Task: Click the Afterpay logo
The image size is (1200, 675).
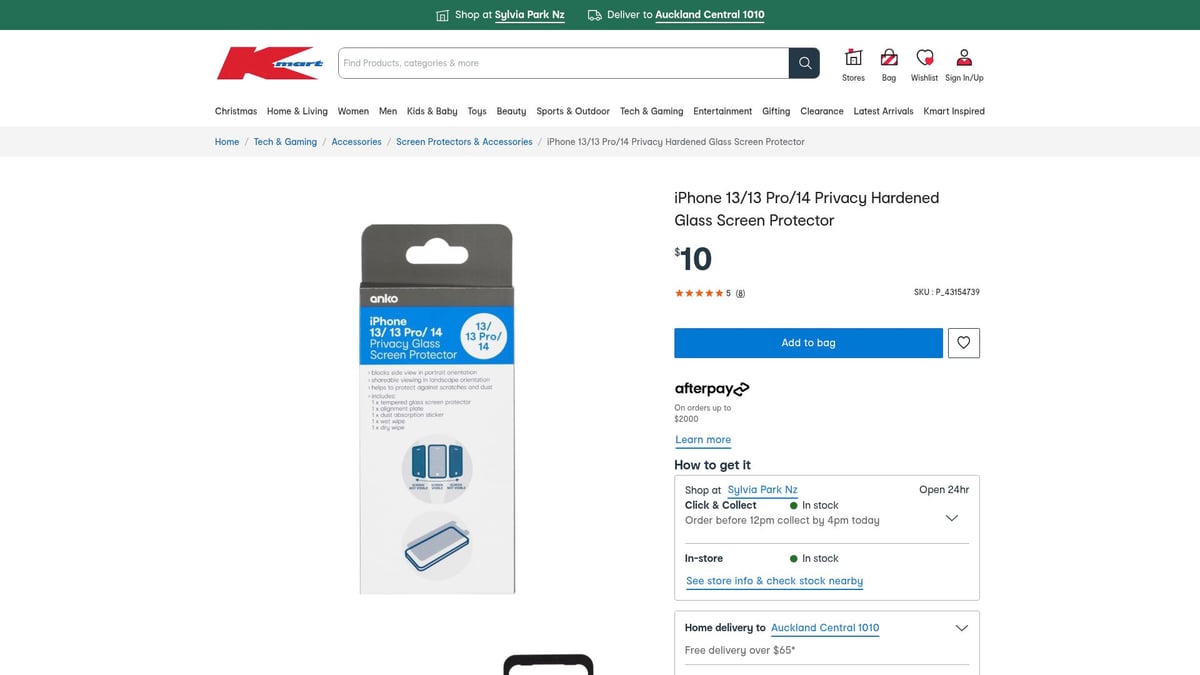Action: point(711,388)
